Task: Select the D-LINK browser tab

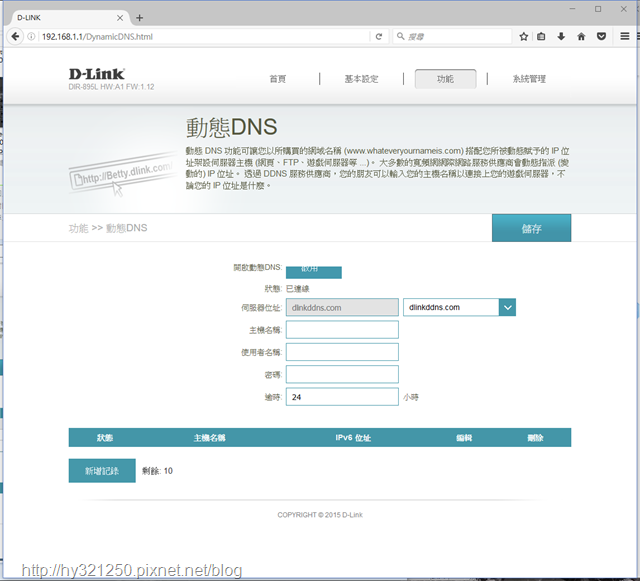Action: 65,18
